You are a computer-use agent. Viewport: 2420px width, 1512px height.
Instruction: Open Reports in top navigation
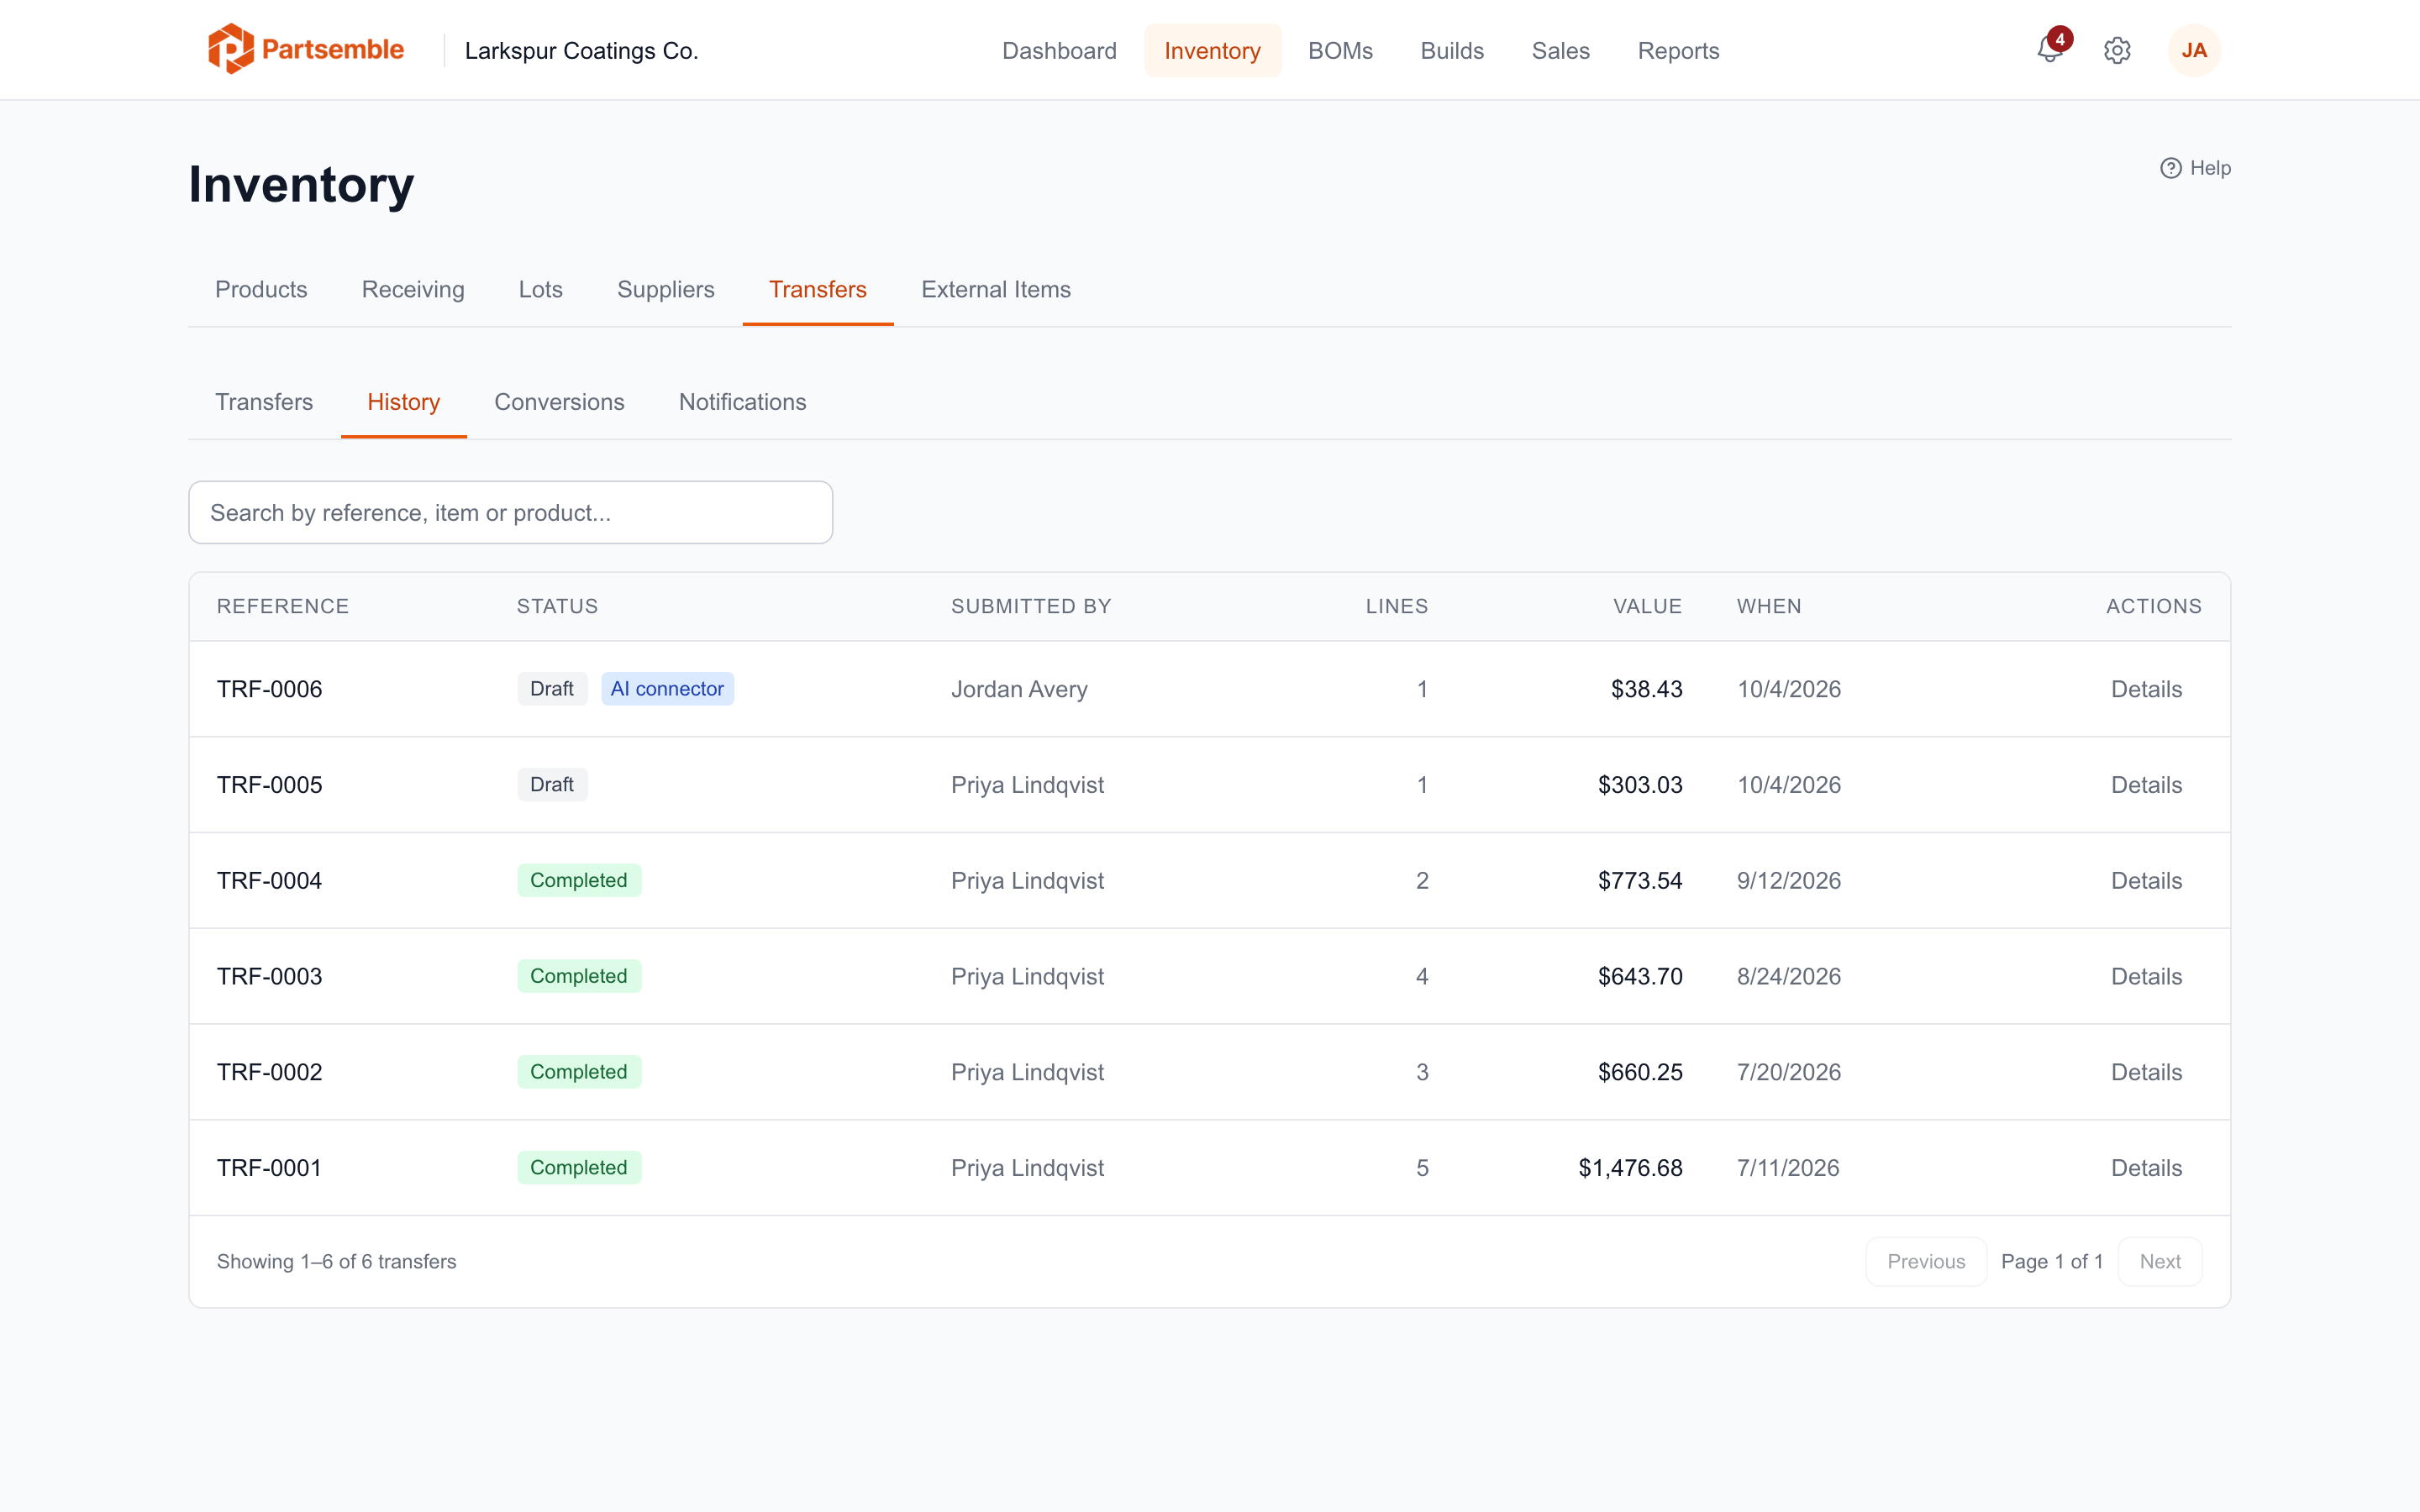pyautogui.click(x=1678, y=50)
